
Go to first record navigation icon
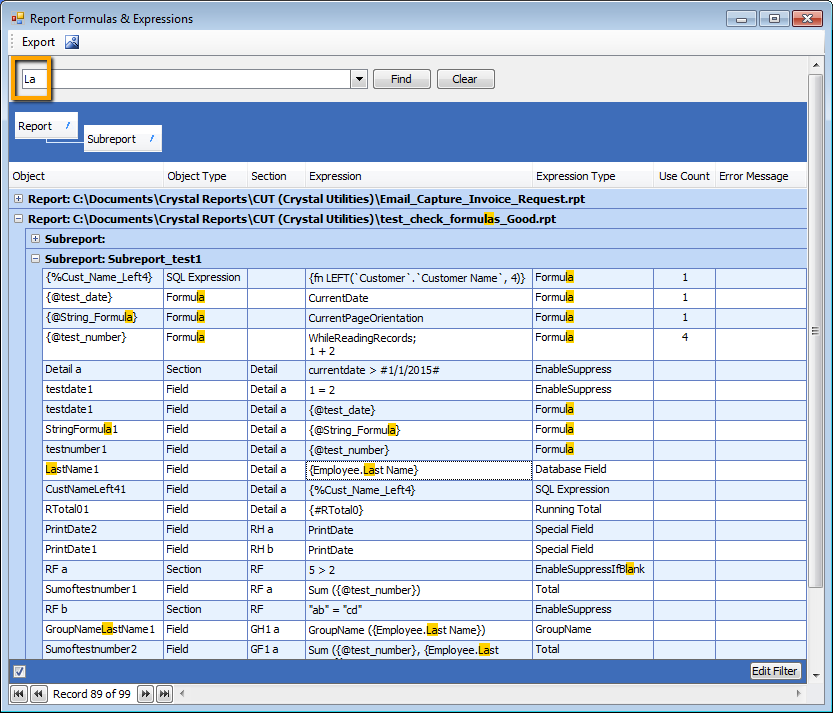[18, 694]
